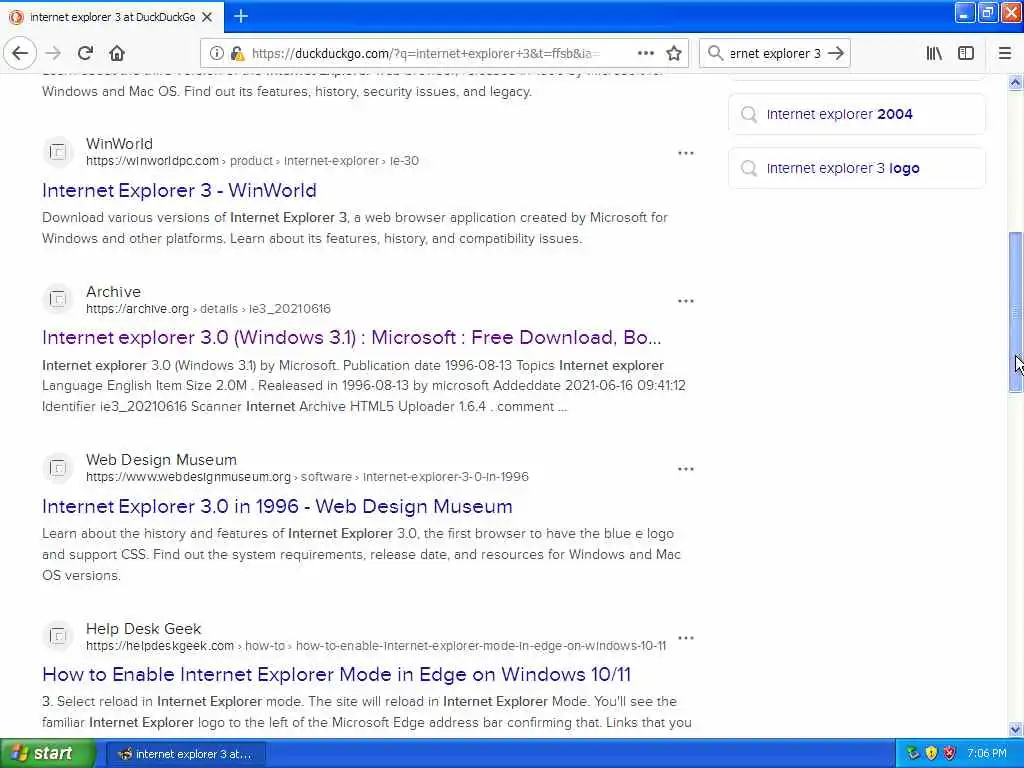Click the 7:06 PM system clock

[x=987, y=754]
